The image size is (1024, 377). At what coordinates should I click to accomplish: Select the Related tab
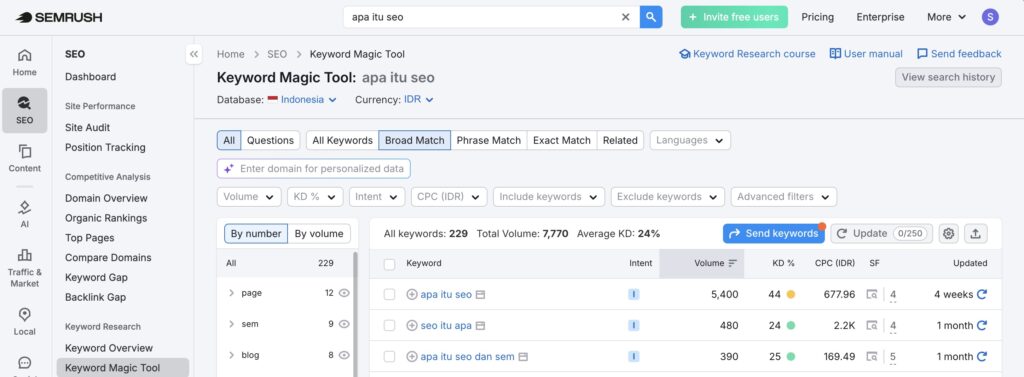click(x=620, y=140)
